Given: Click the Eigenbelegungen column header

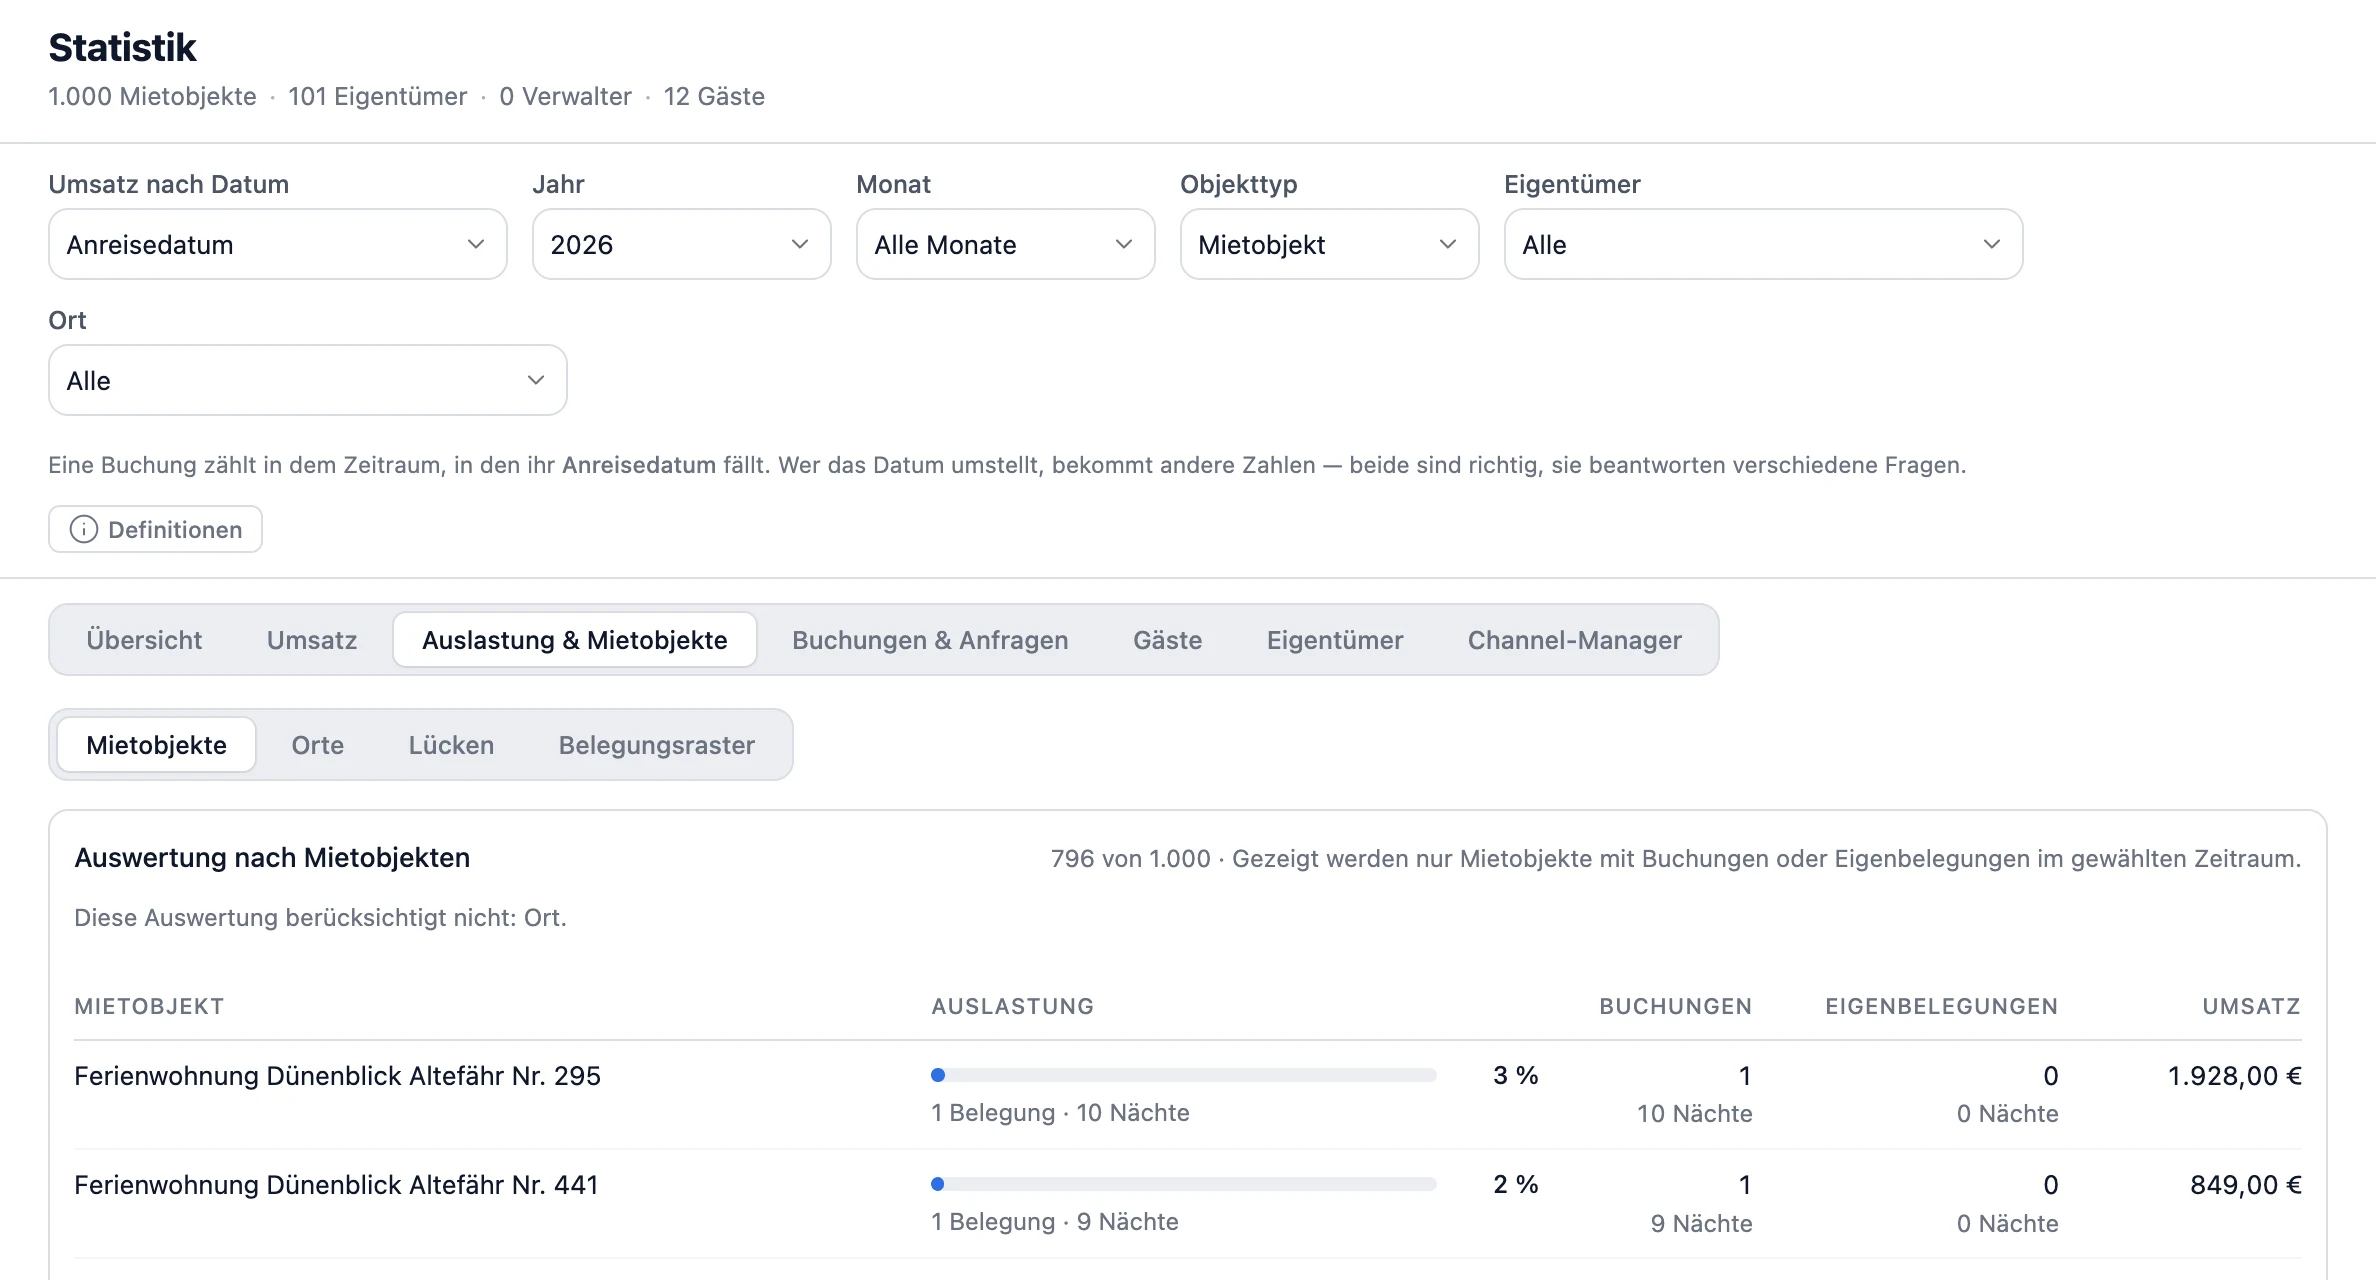Looking at the screenshot, I should pos(1942,1006).
